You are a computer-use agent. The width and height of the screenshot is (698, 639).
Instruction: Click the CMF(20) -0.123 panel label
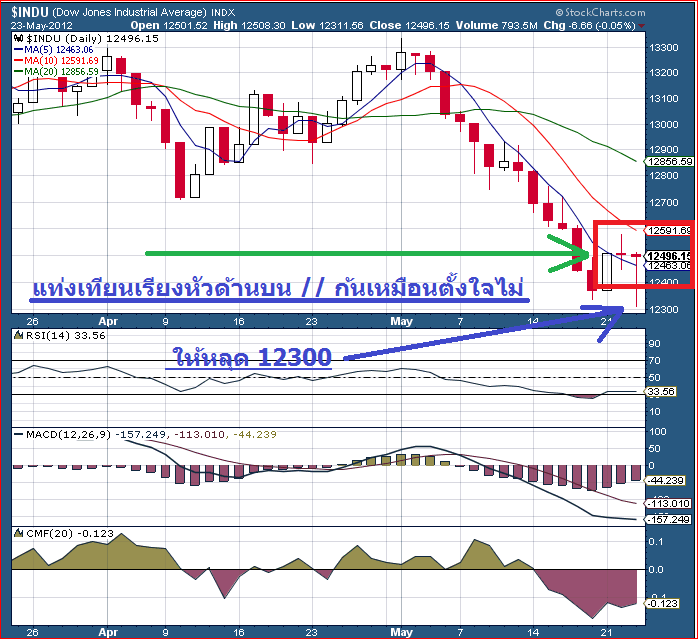pyautogui.click(x=70, y=533)
